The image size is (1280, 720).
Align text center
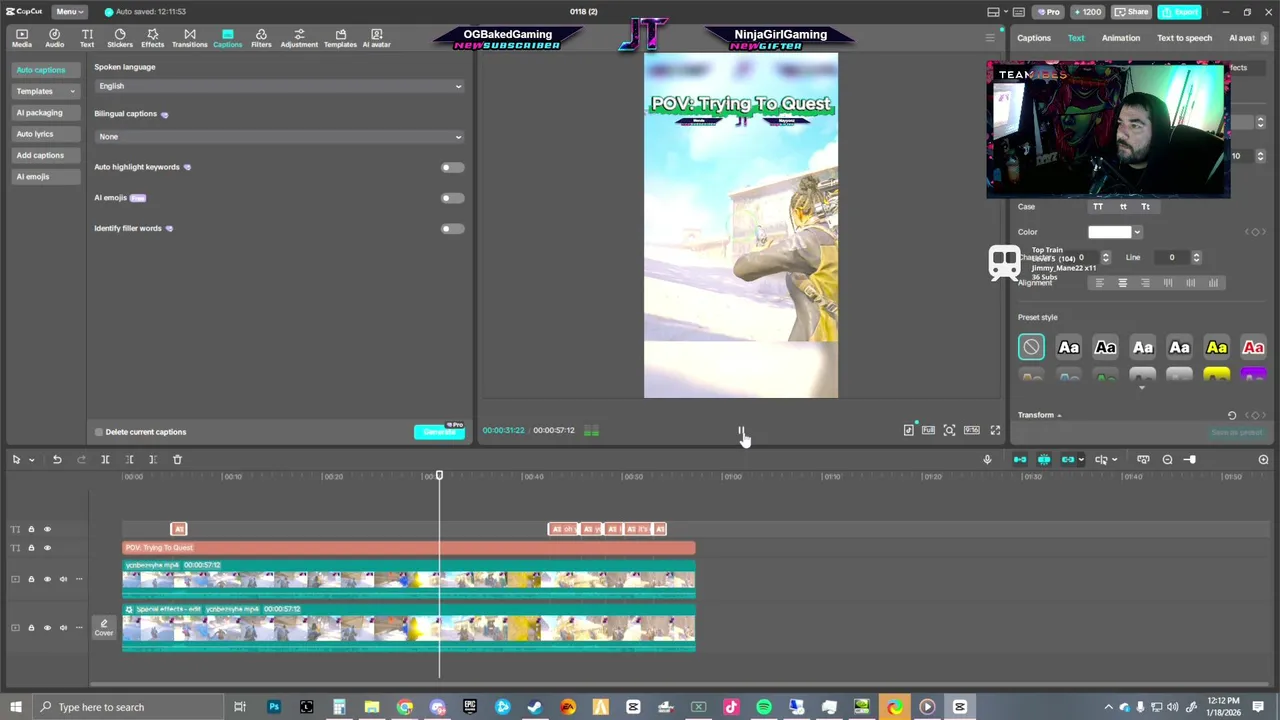coord(1122,283)
